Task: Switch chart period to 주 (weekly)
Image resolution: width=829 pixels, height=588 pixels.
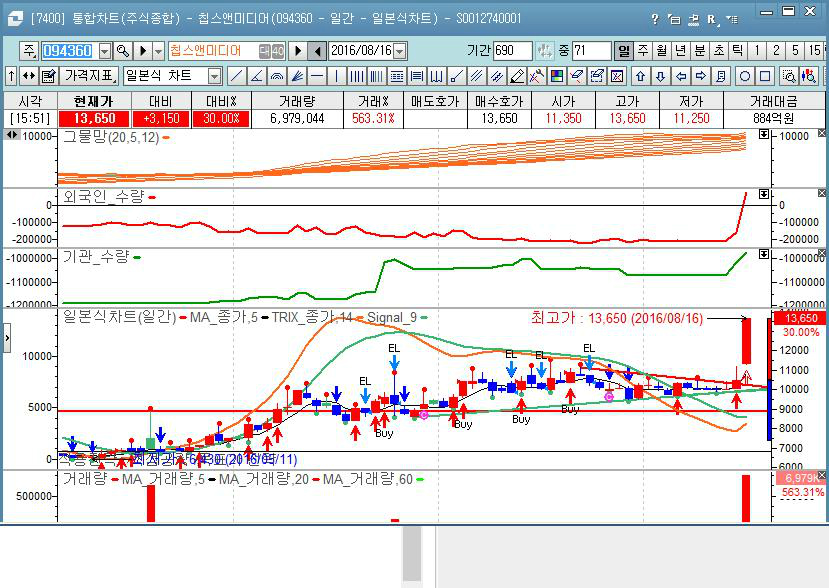Action: [x=642, y=51]
